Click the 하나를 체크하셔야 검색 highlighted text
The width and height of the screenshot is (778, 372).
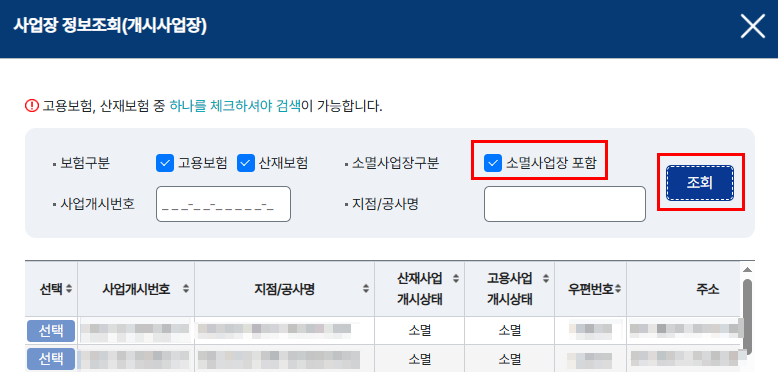[x=235, y=106]
